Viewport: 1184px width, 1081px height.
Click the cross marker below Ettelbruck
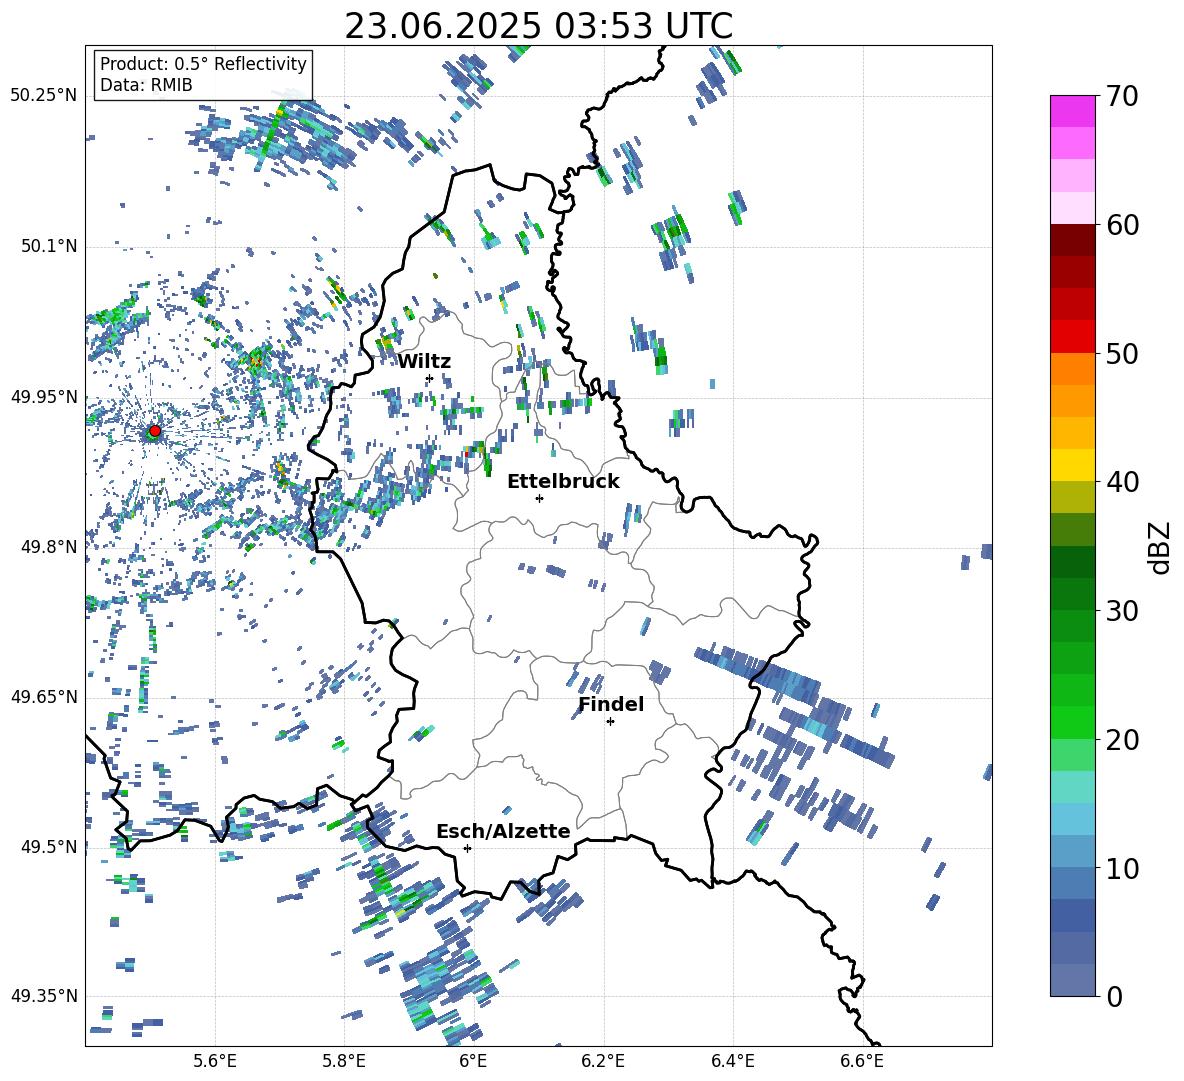(539, 498)
